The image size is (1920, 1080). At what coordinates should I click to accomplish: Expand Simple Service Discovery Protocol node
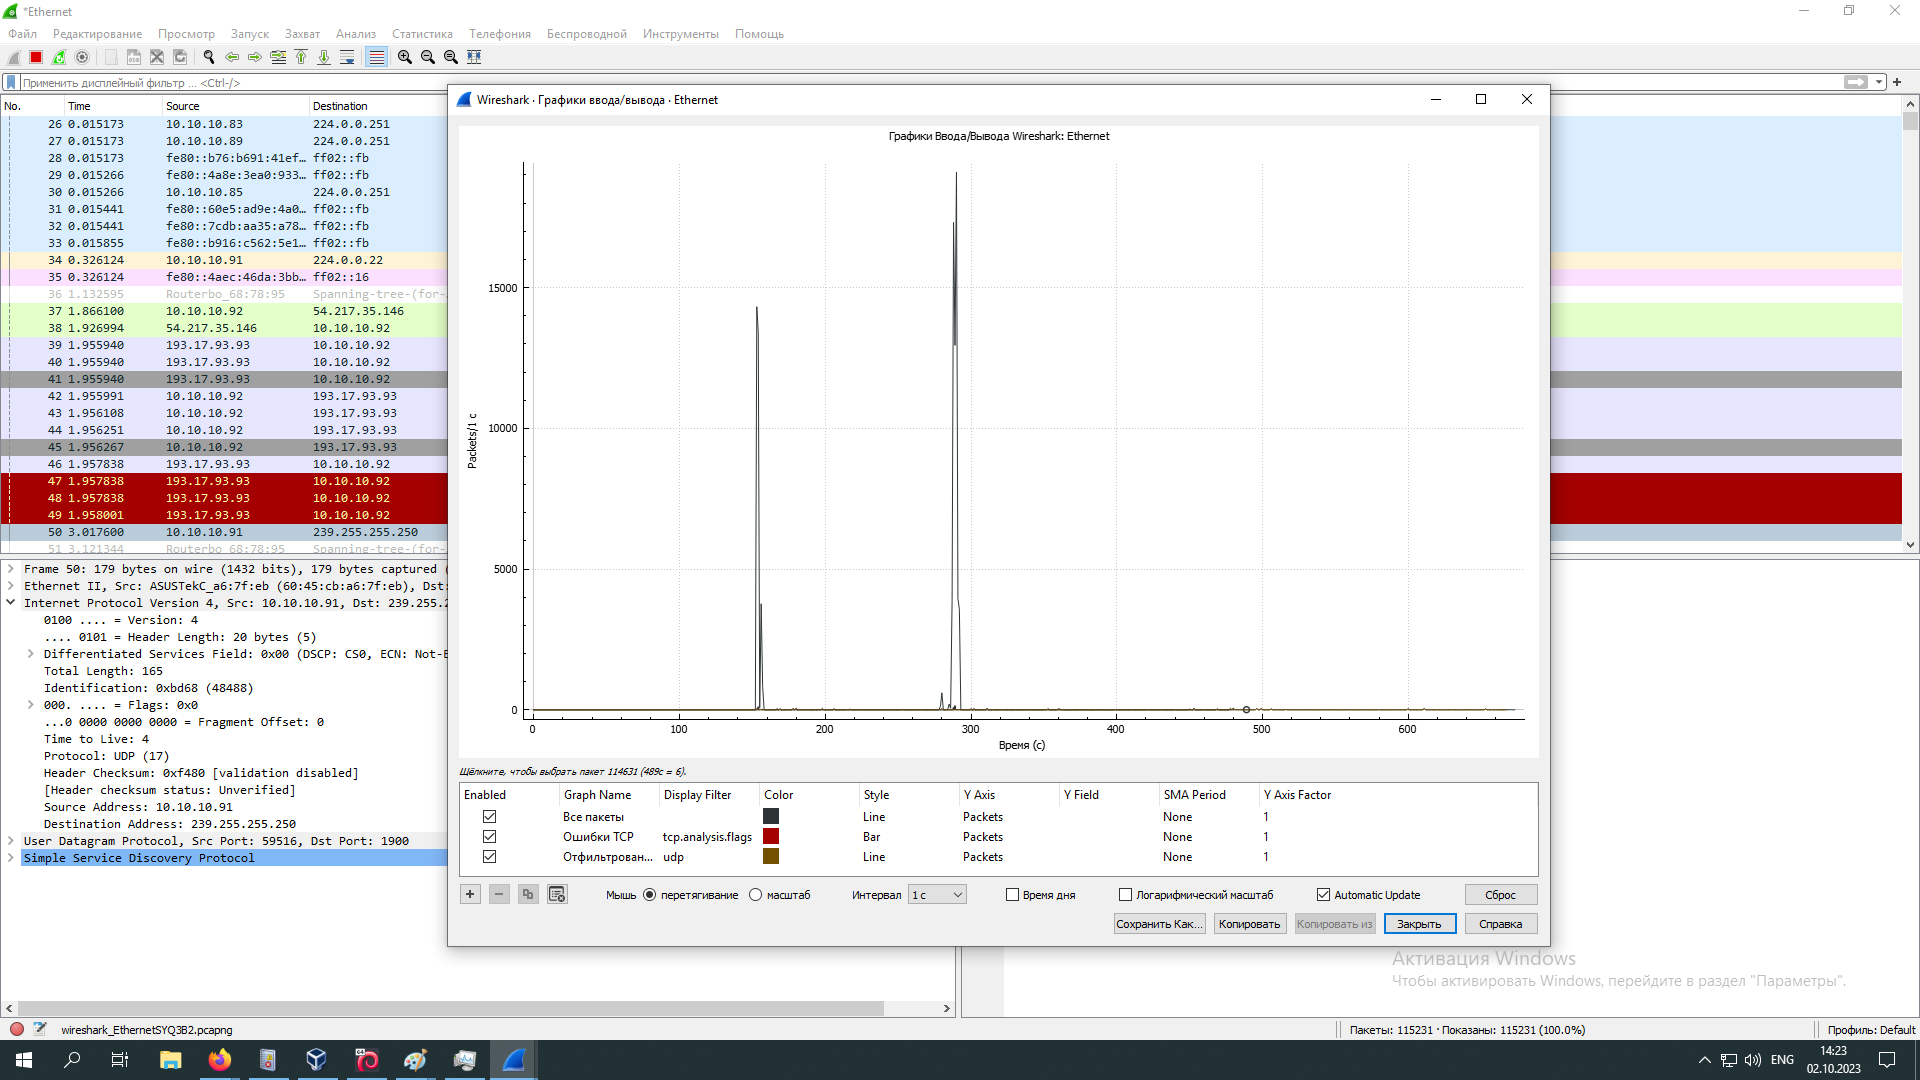[x=10, y=858]
